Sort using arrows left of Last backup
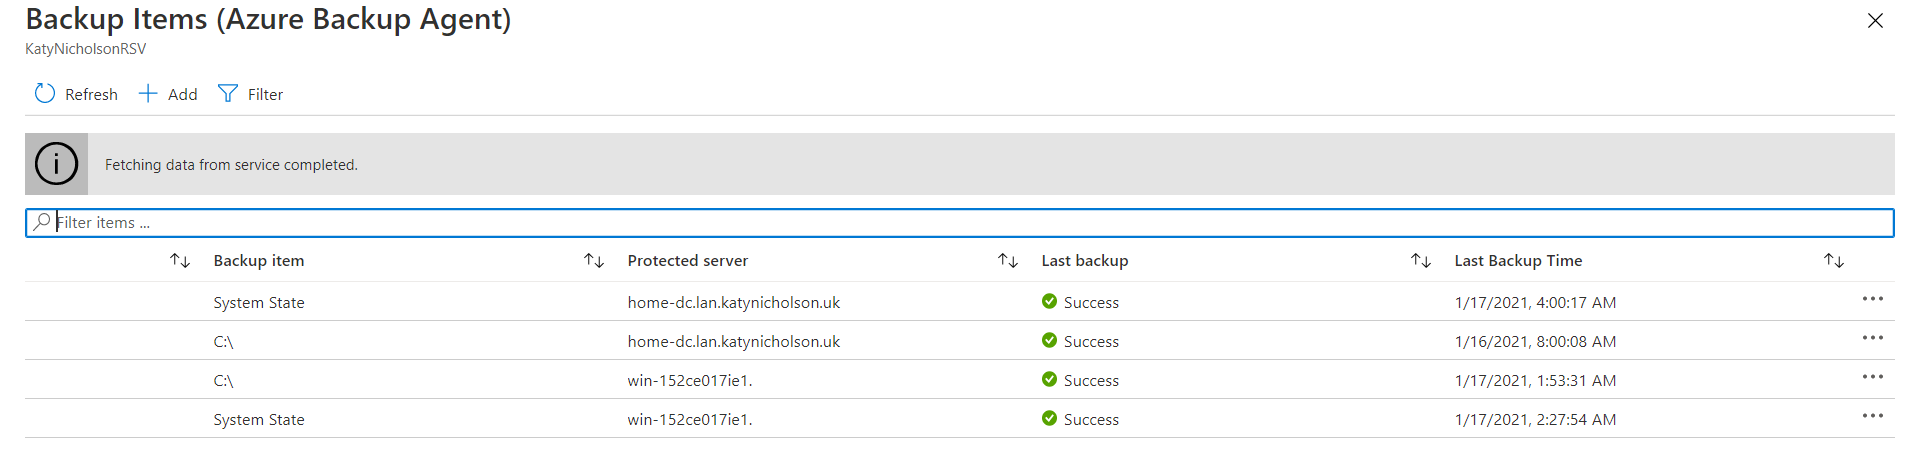 (1008, 261)
